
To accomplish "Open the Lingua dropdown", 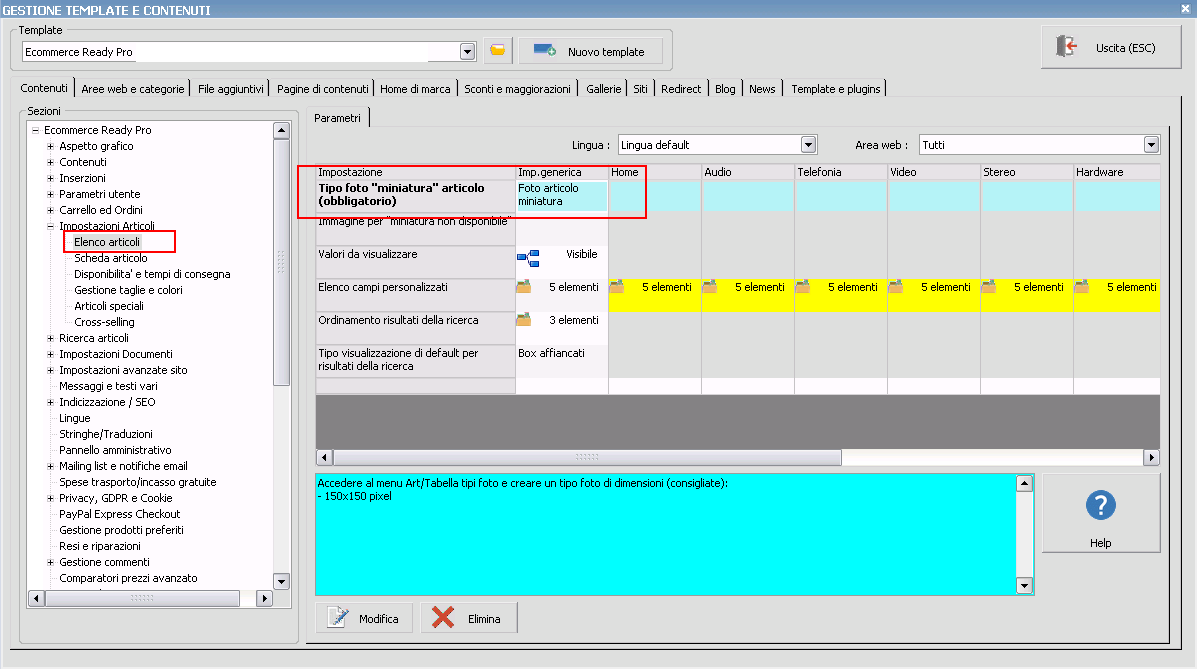I will [810, 145].
